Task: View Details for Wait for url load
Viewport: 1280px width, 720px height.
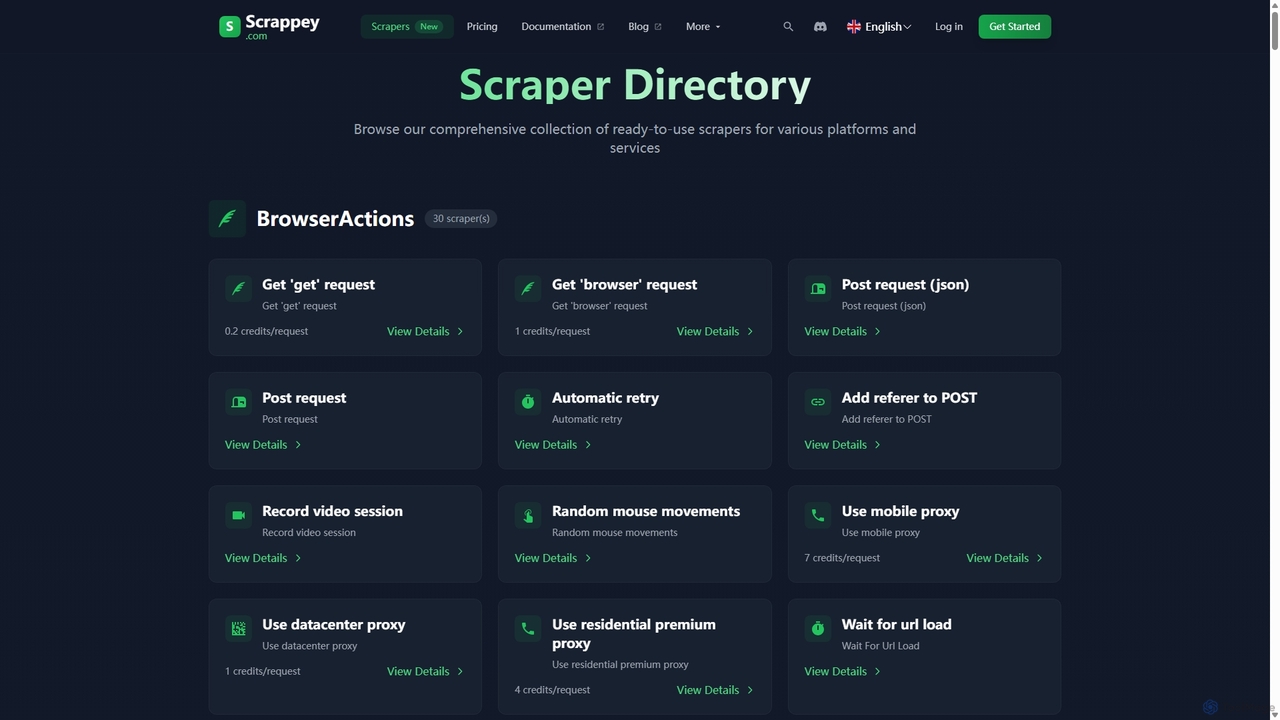Action: (843, 671)
